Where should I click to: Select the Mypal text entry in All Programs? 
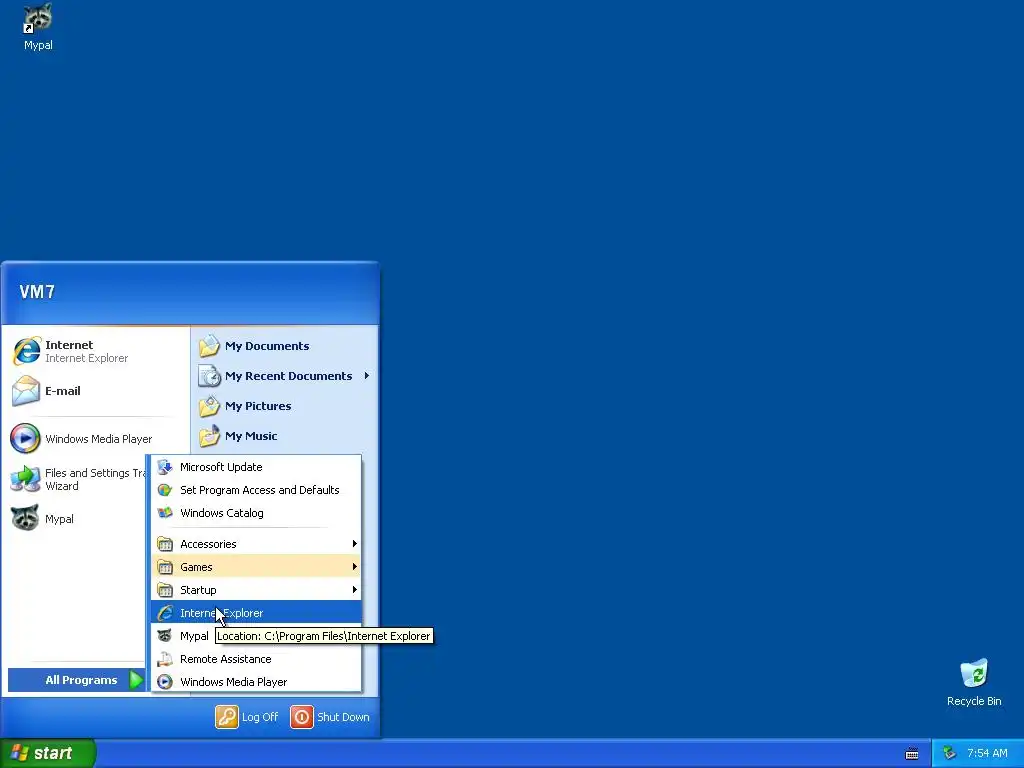194,636
